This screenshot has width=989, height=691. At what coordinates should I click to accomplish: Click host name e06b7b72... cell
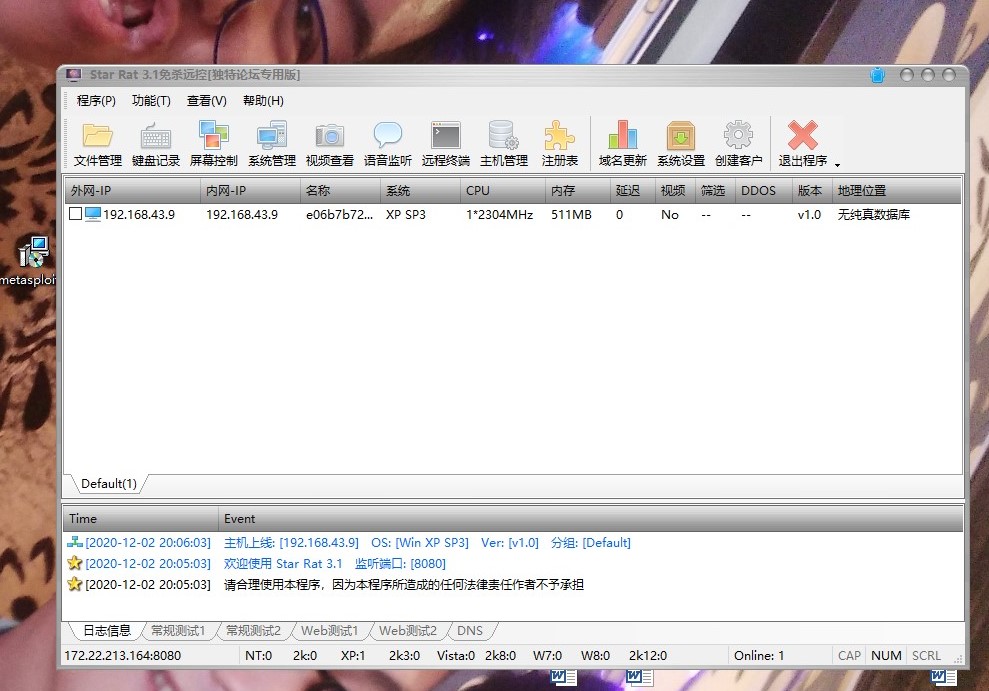[339, 214]
